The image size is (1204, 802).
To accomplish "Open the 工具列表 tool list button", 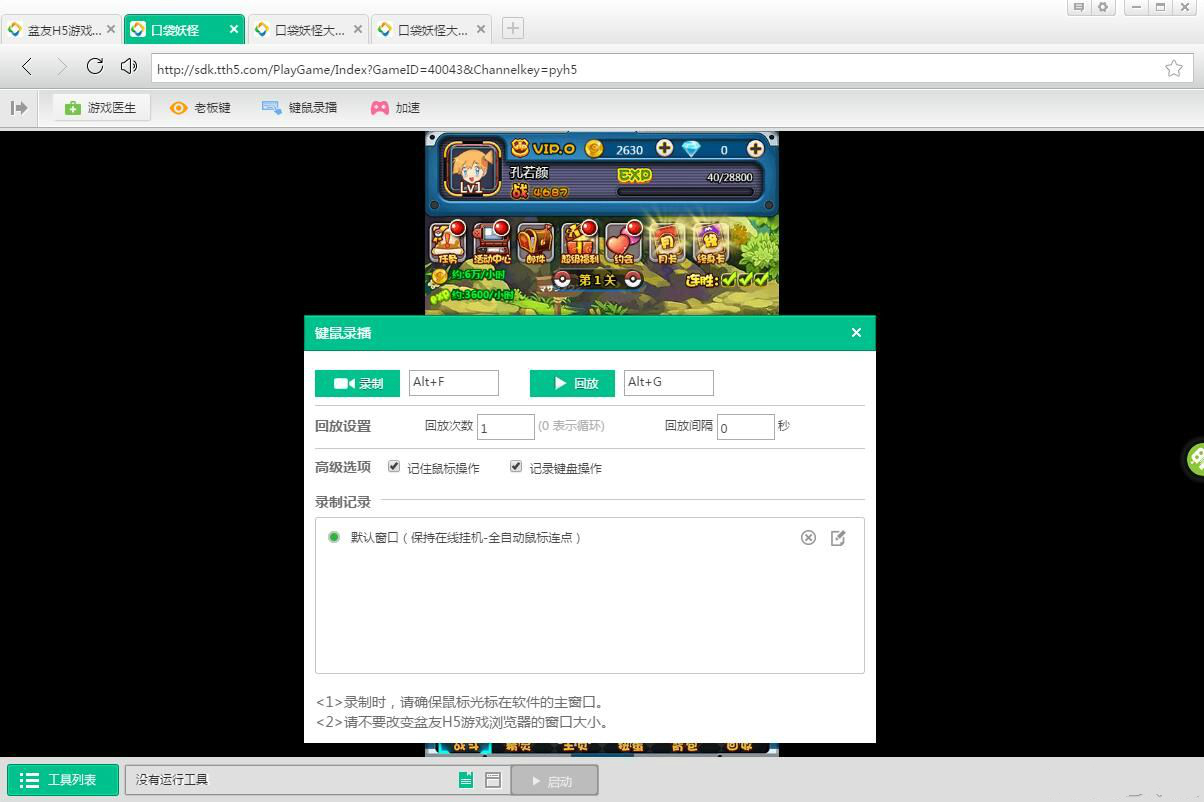I will point(63,780).
